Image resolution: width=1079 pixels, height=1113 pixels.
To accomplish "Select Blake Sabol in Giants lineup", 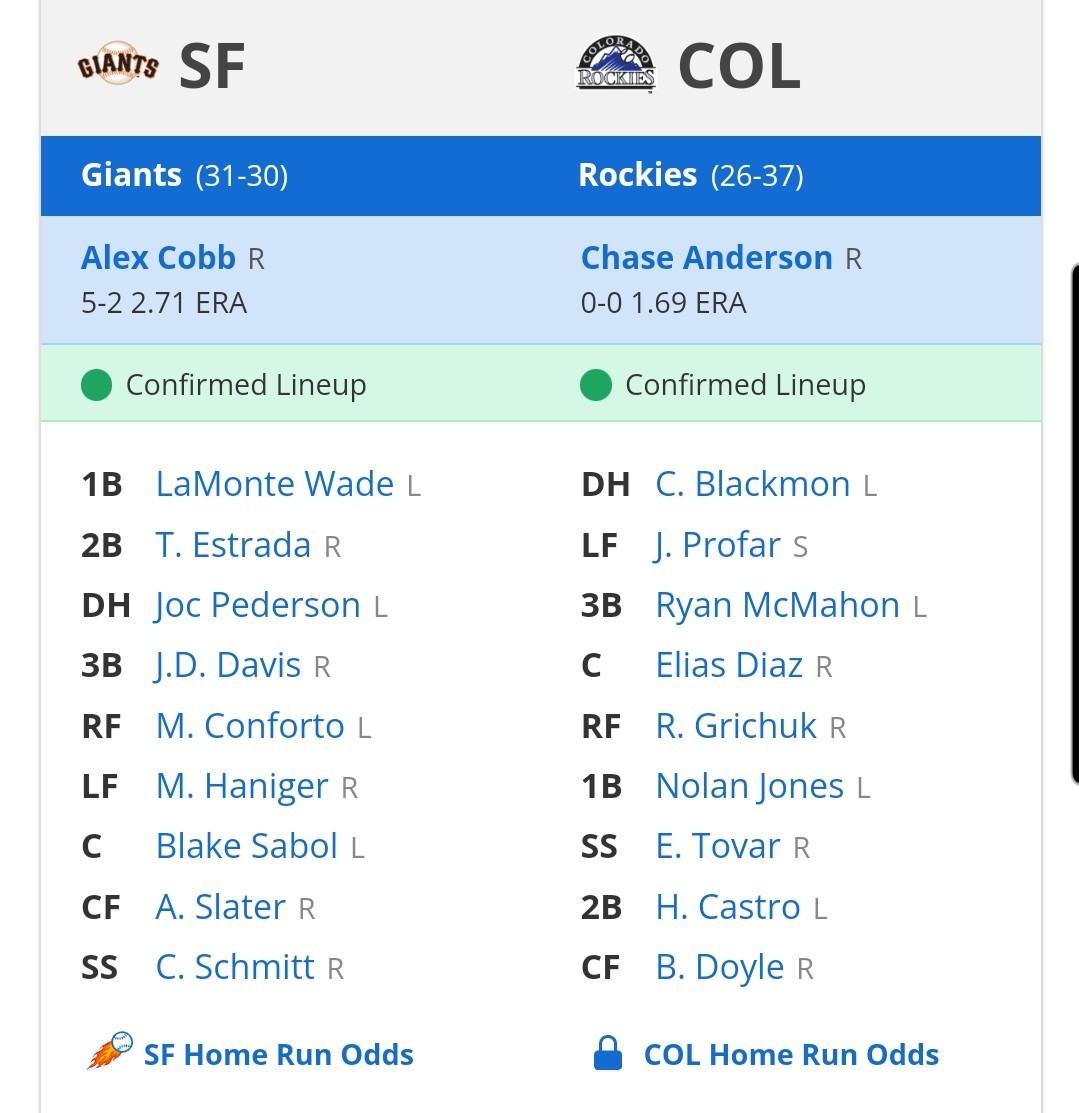I will pos(246,846).
